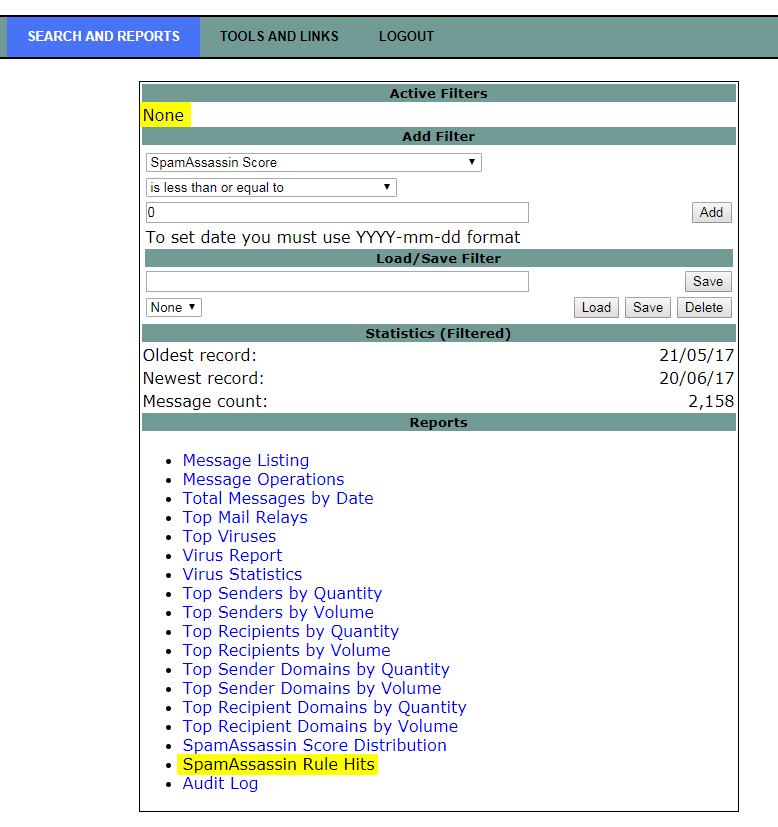Click the newest record date 20/06/17

pos(696,378)
